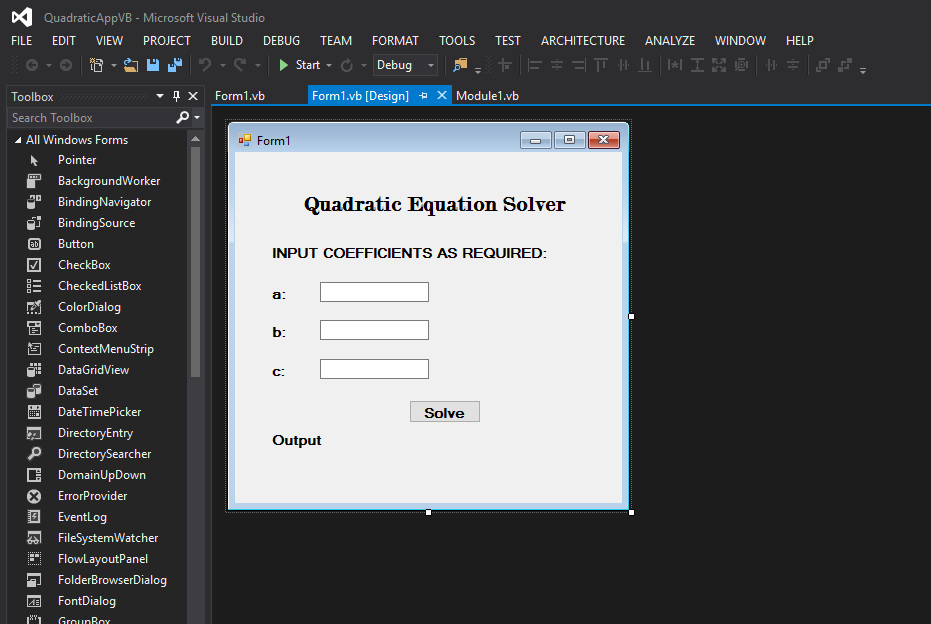This screenshot has height=624, width=931.
Task: Click the Save All toolbar icon
Action: (x=176, y=64)
